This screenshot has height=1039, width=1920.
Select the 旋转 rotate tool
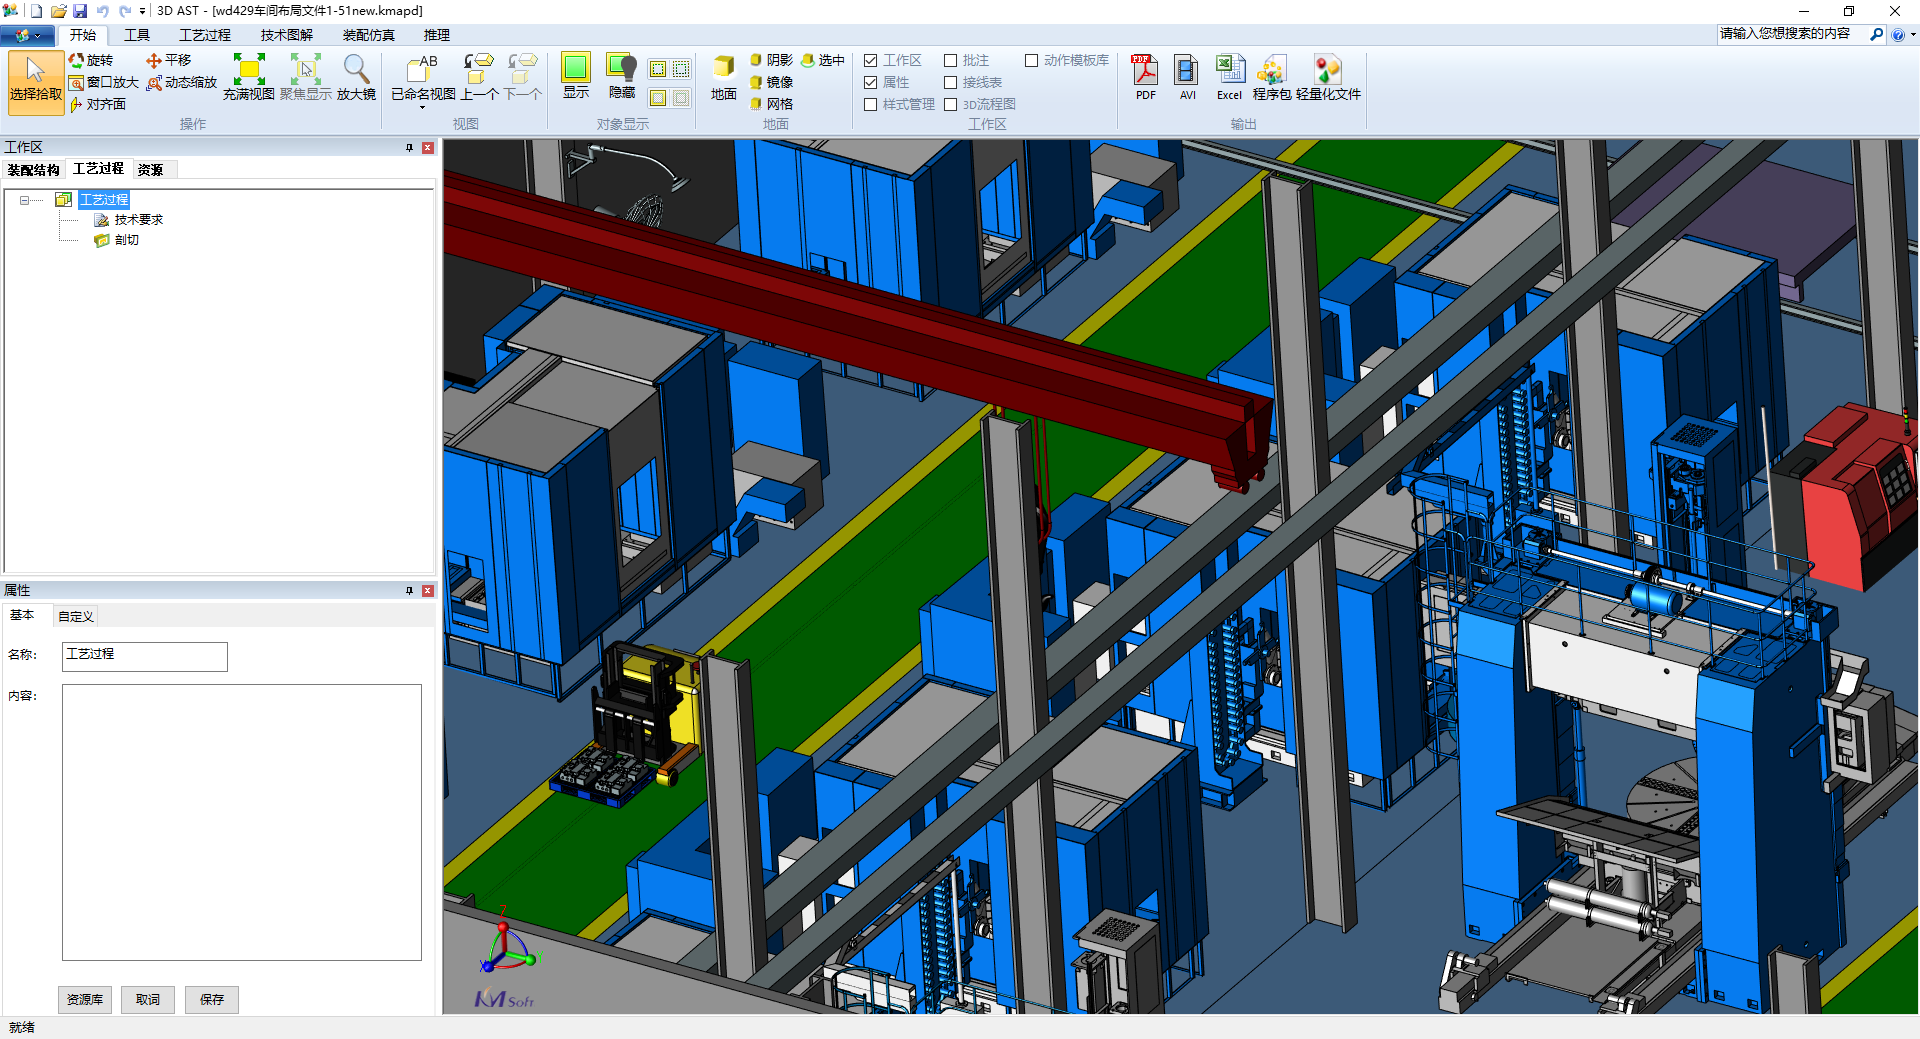91,61
